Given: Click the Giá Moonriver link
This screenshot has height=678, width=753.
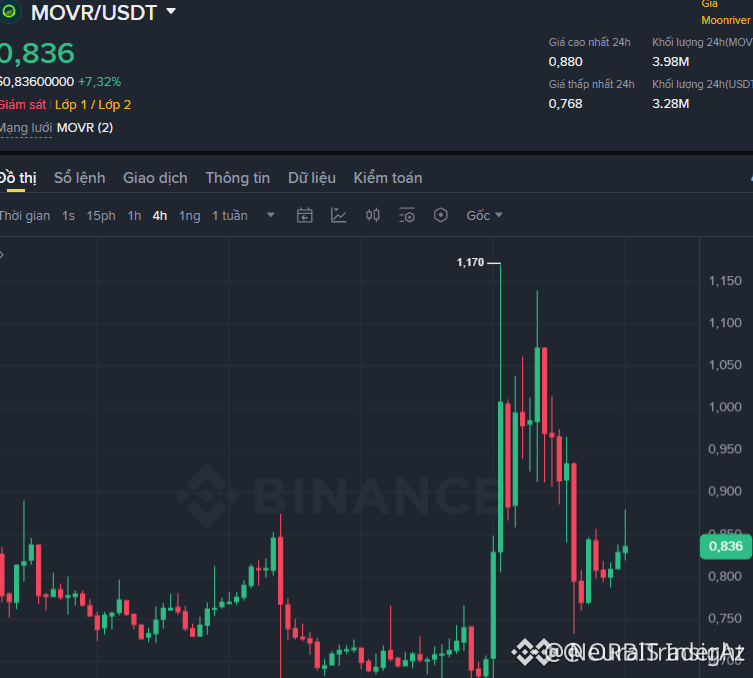Looking at the screenshot, I should point(726,12).
